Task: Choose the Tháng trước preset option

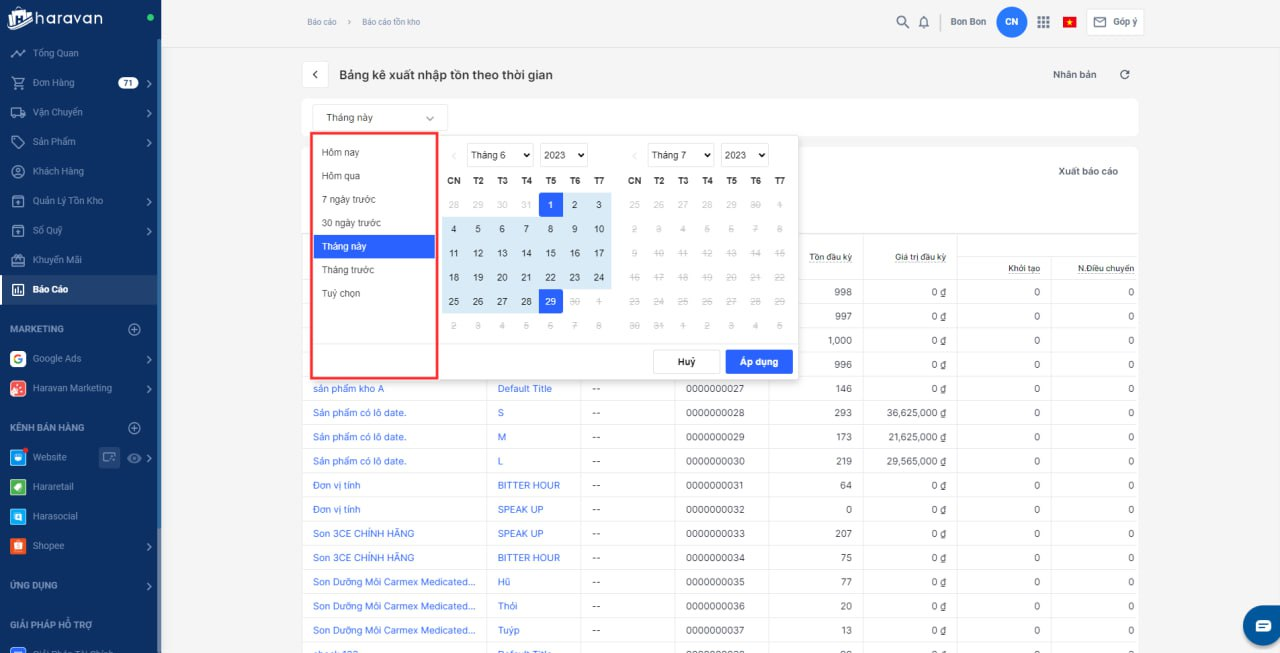Action: coord(348,270)
